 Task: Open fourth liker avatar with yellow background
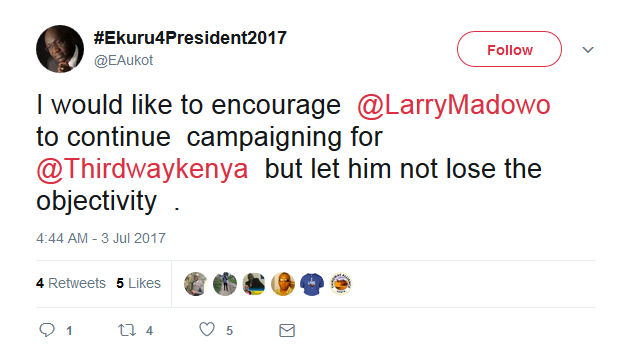[x=283, y=284]
